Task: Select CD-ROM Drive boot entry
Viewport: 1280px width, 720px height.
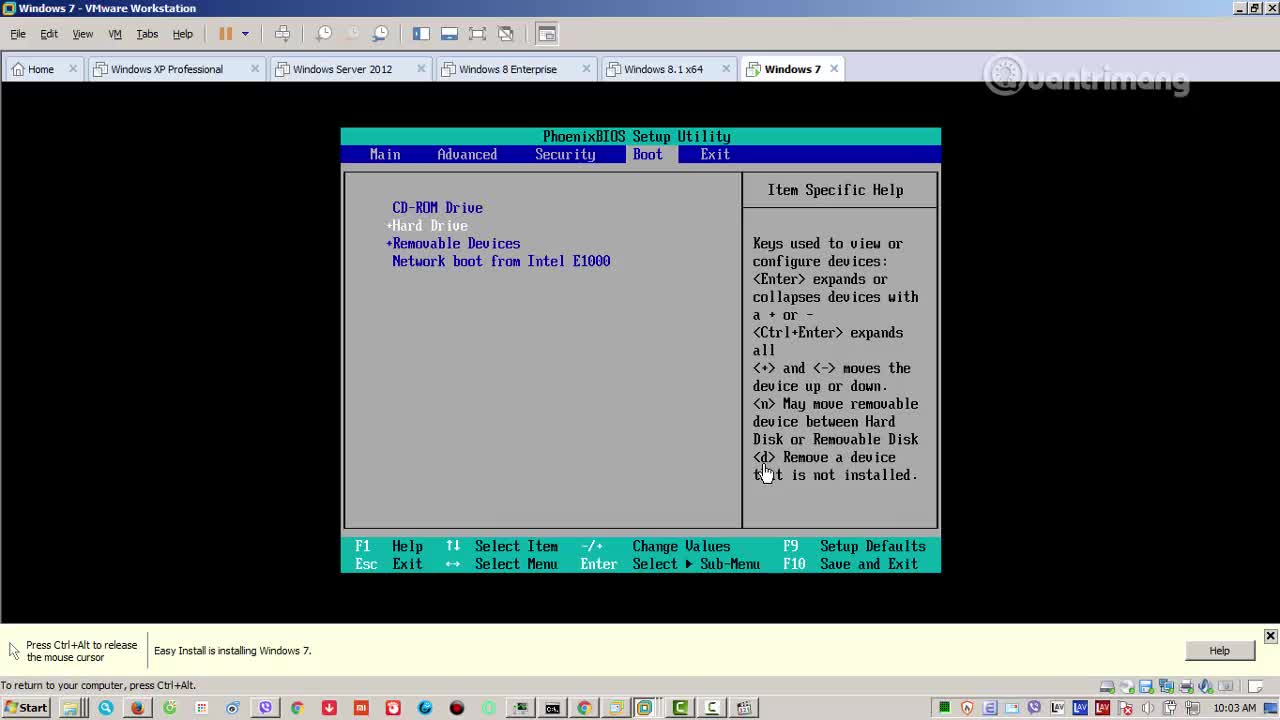Action: [437, 208]
